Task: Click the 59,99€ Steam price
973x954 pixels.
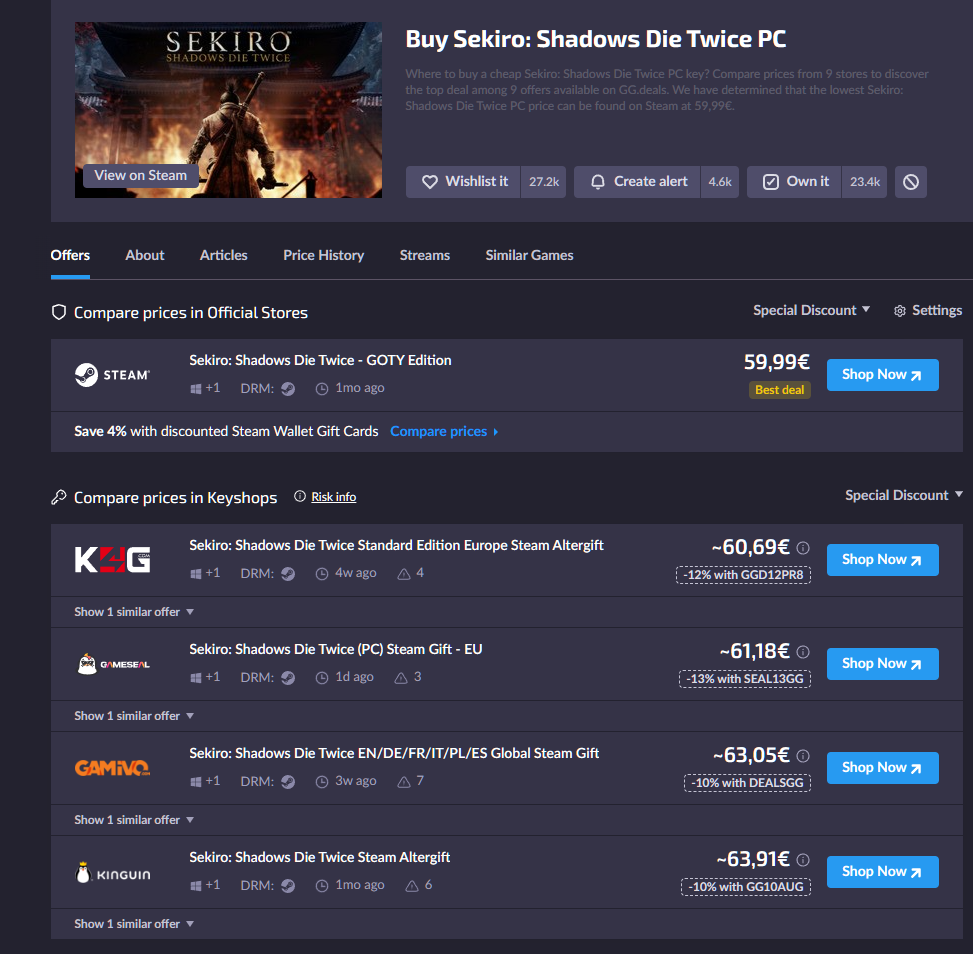Action: pos(777,361)
